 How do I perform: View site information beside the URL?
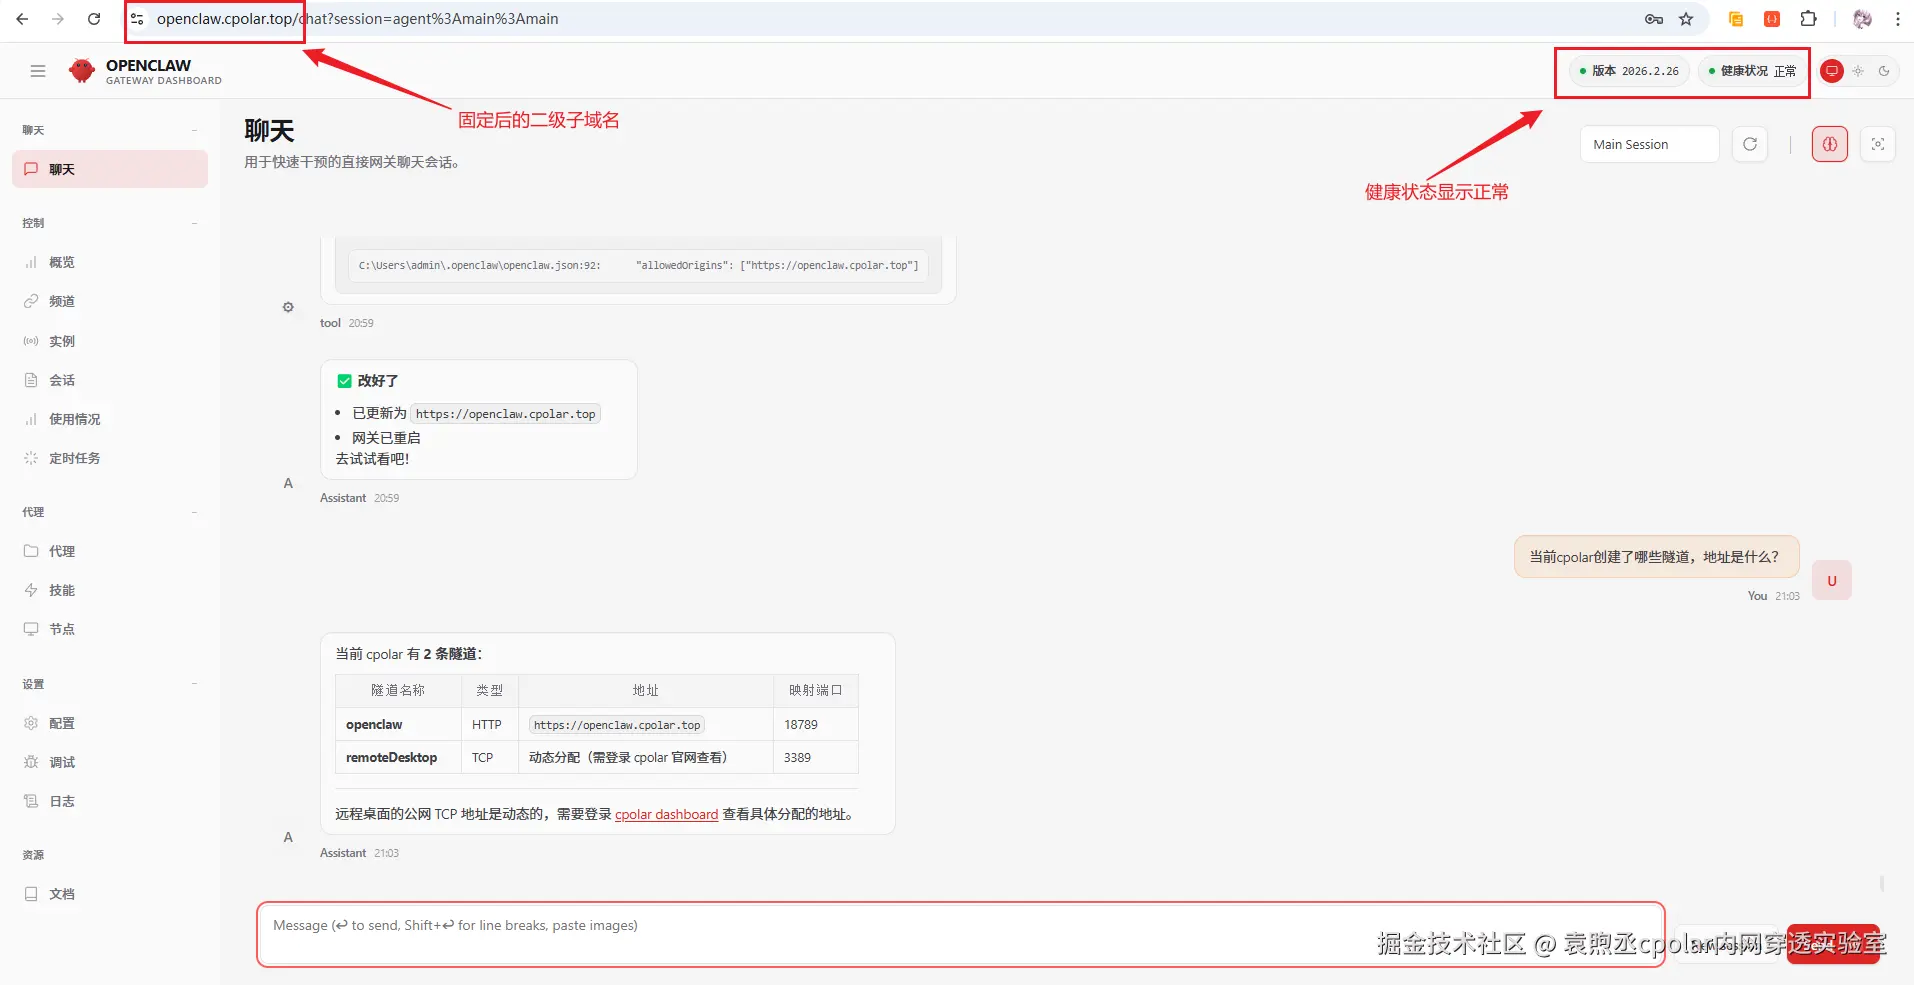coord(137,19)
